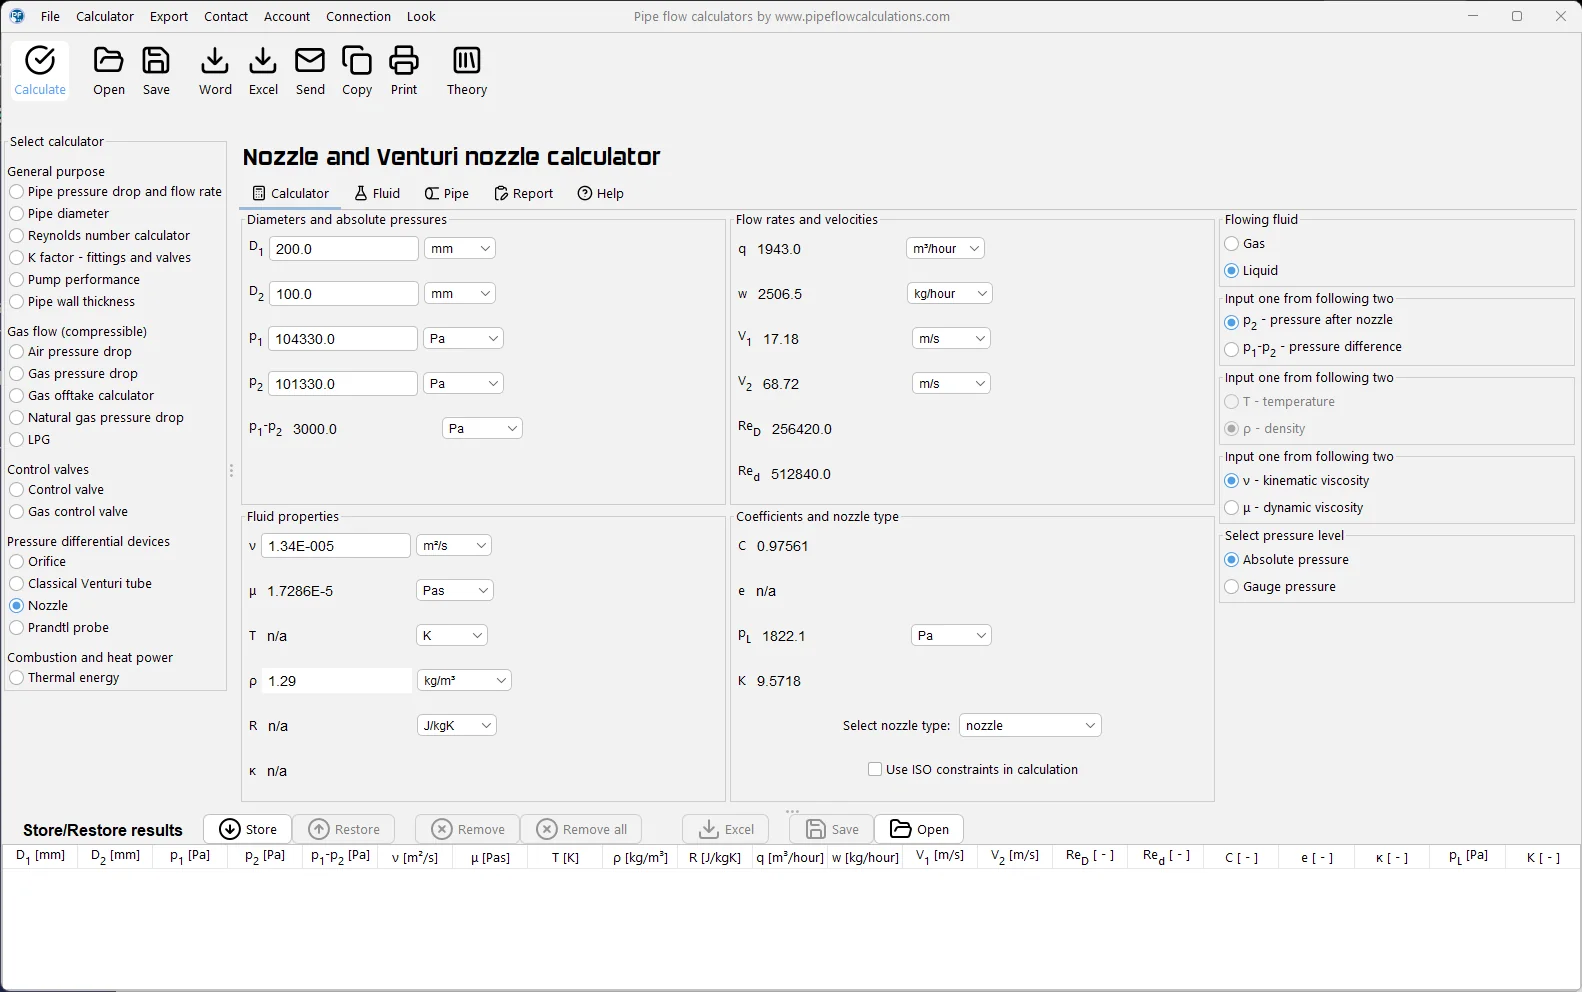Save using the toolbar Save icon

point(156,70)
